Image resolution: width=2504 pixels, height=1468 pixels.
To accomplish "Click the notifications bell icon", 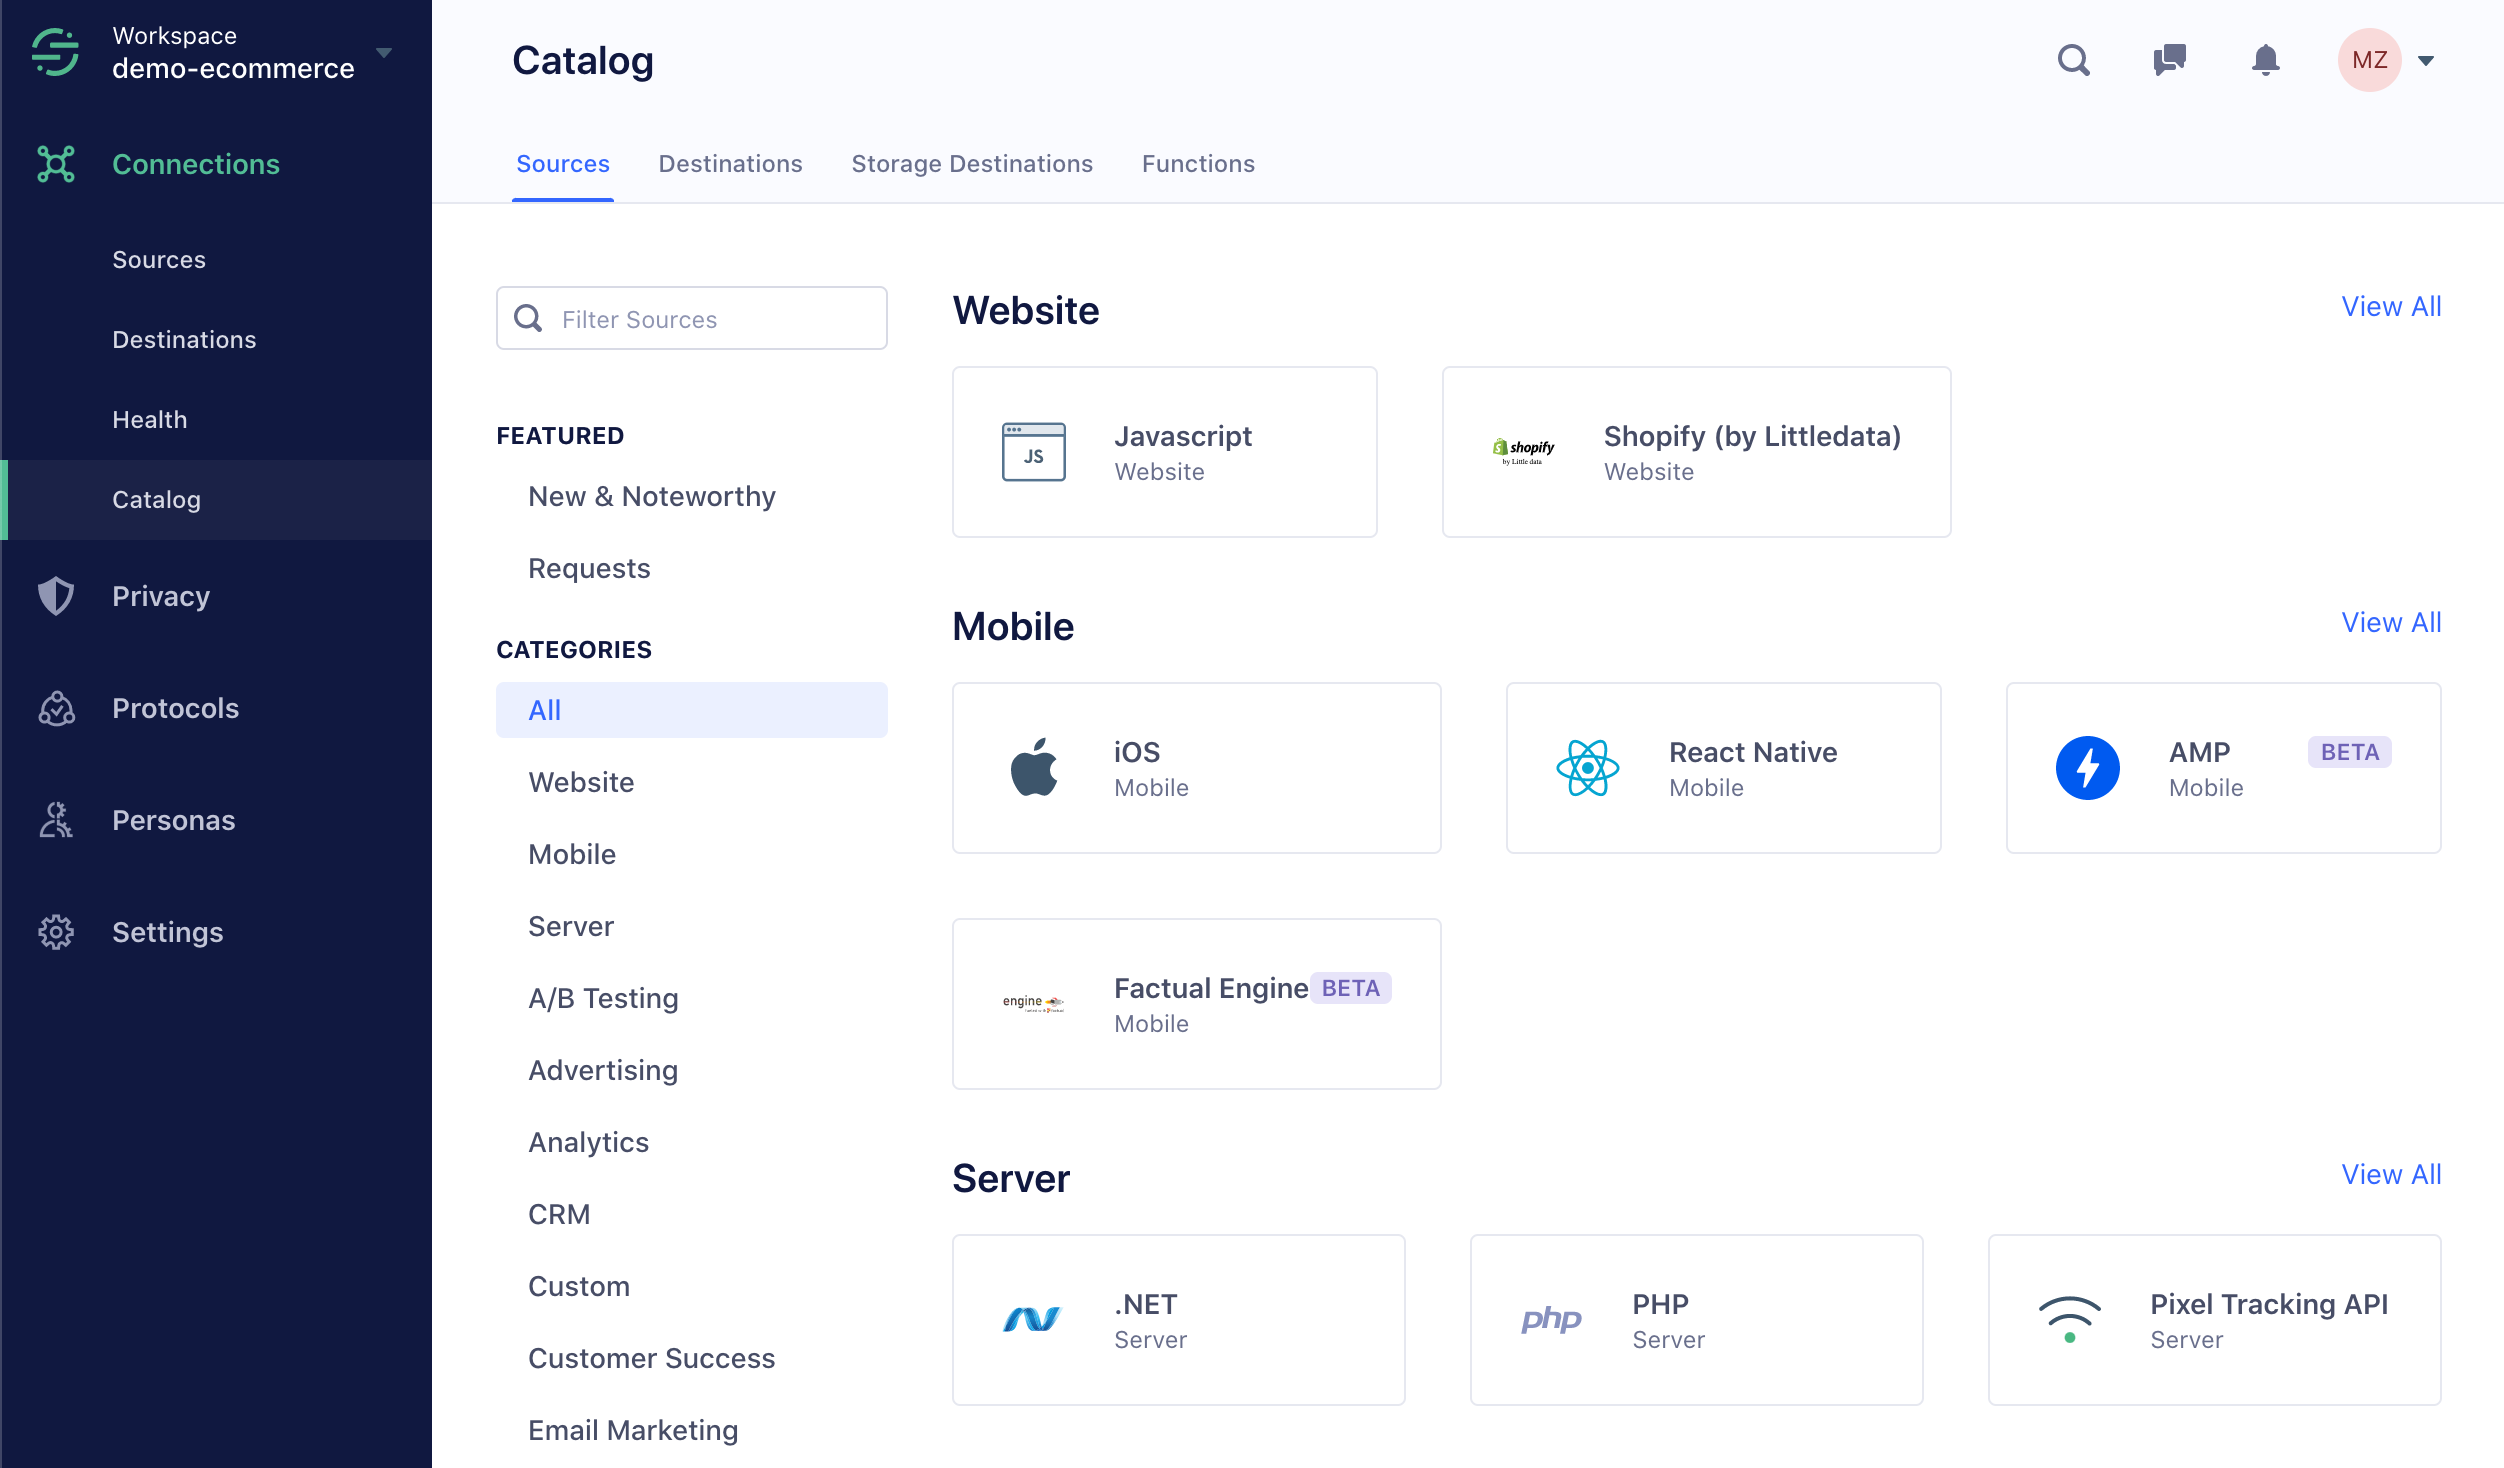I will tap(2265, 59).
